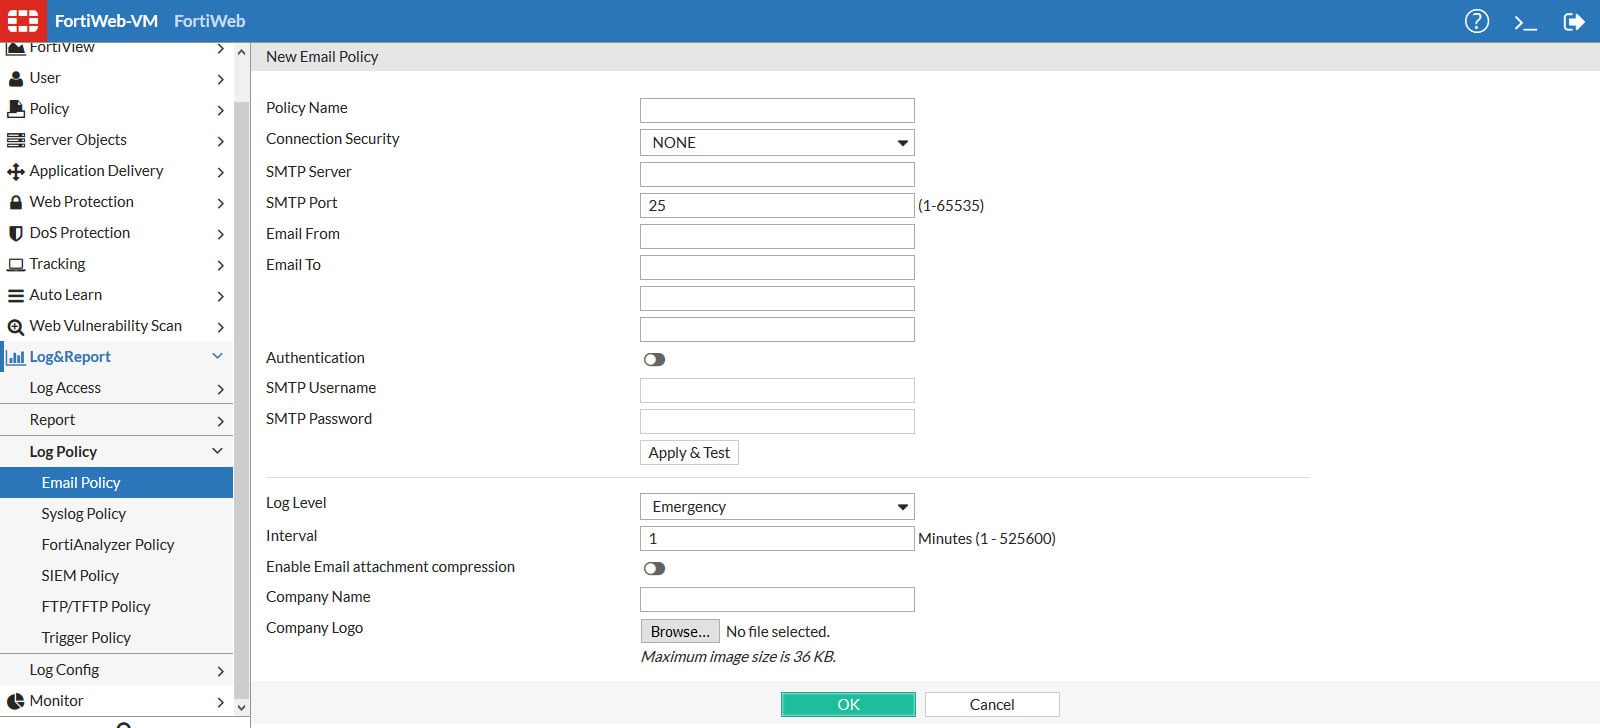This screenshot has width=1600, height=728.
Task: Collapse the Log&Report menu section
Action: (217, 357)
